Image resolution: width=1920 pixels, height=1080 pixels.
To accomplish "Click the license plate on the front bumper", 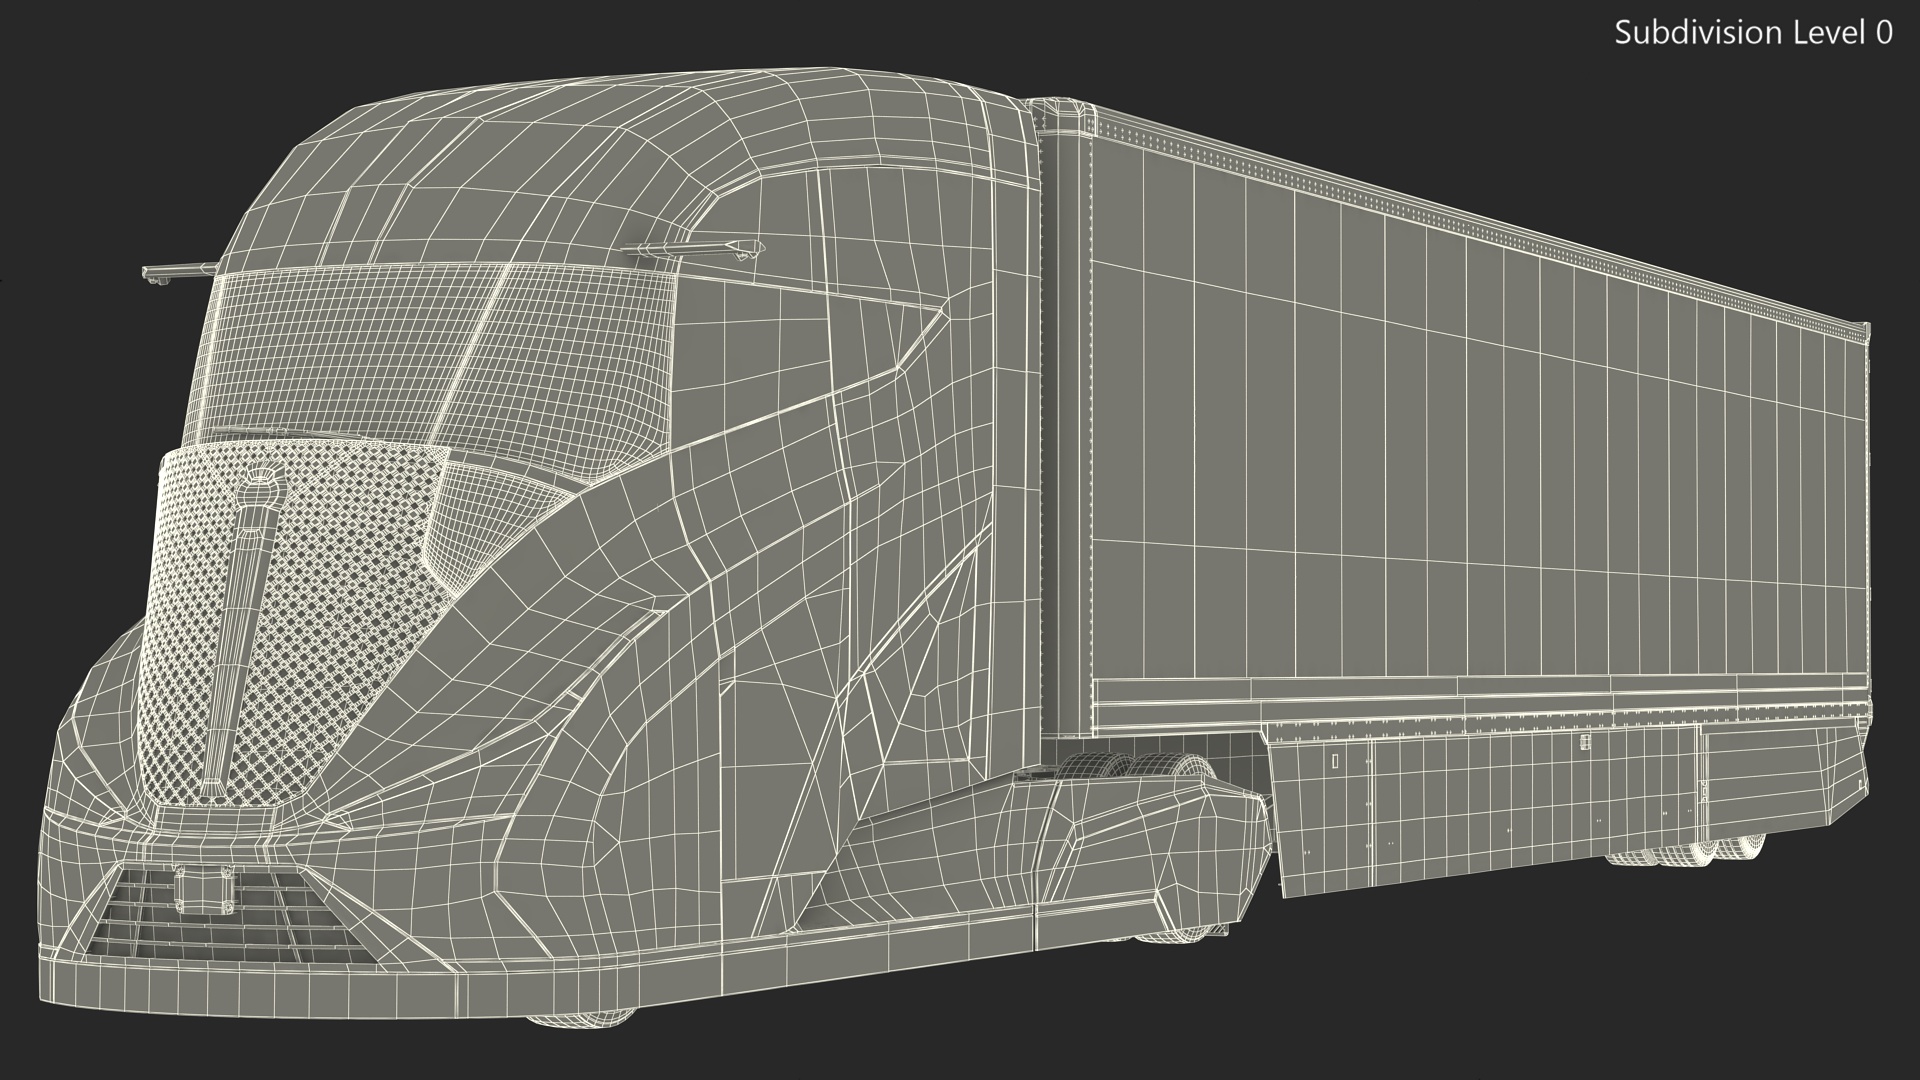I will (x=203, y=890).
